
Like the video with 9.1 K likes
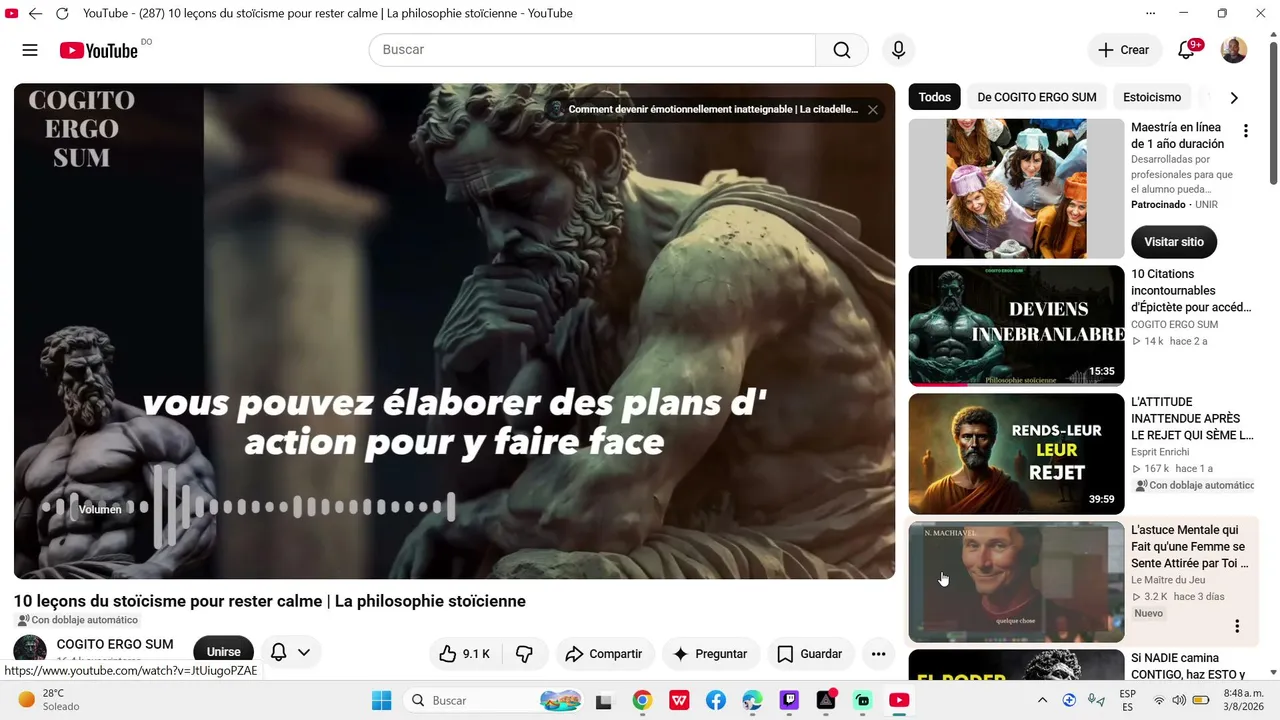[x=466, y=654]
